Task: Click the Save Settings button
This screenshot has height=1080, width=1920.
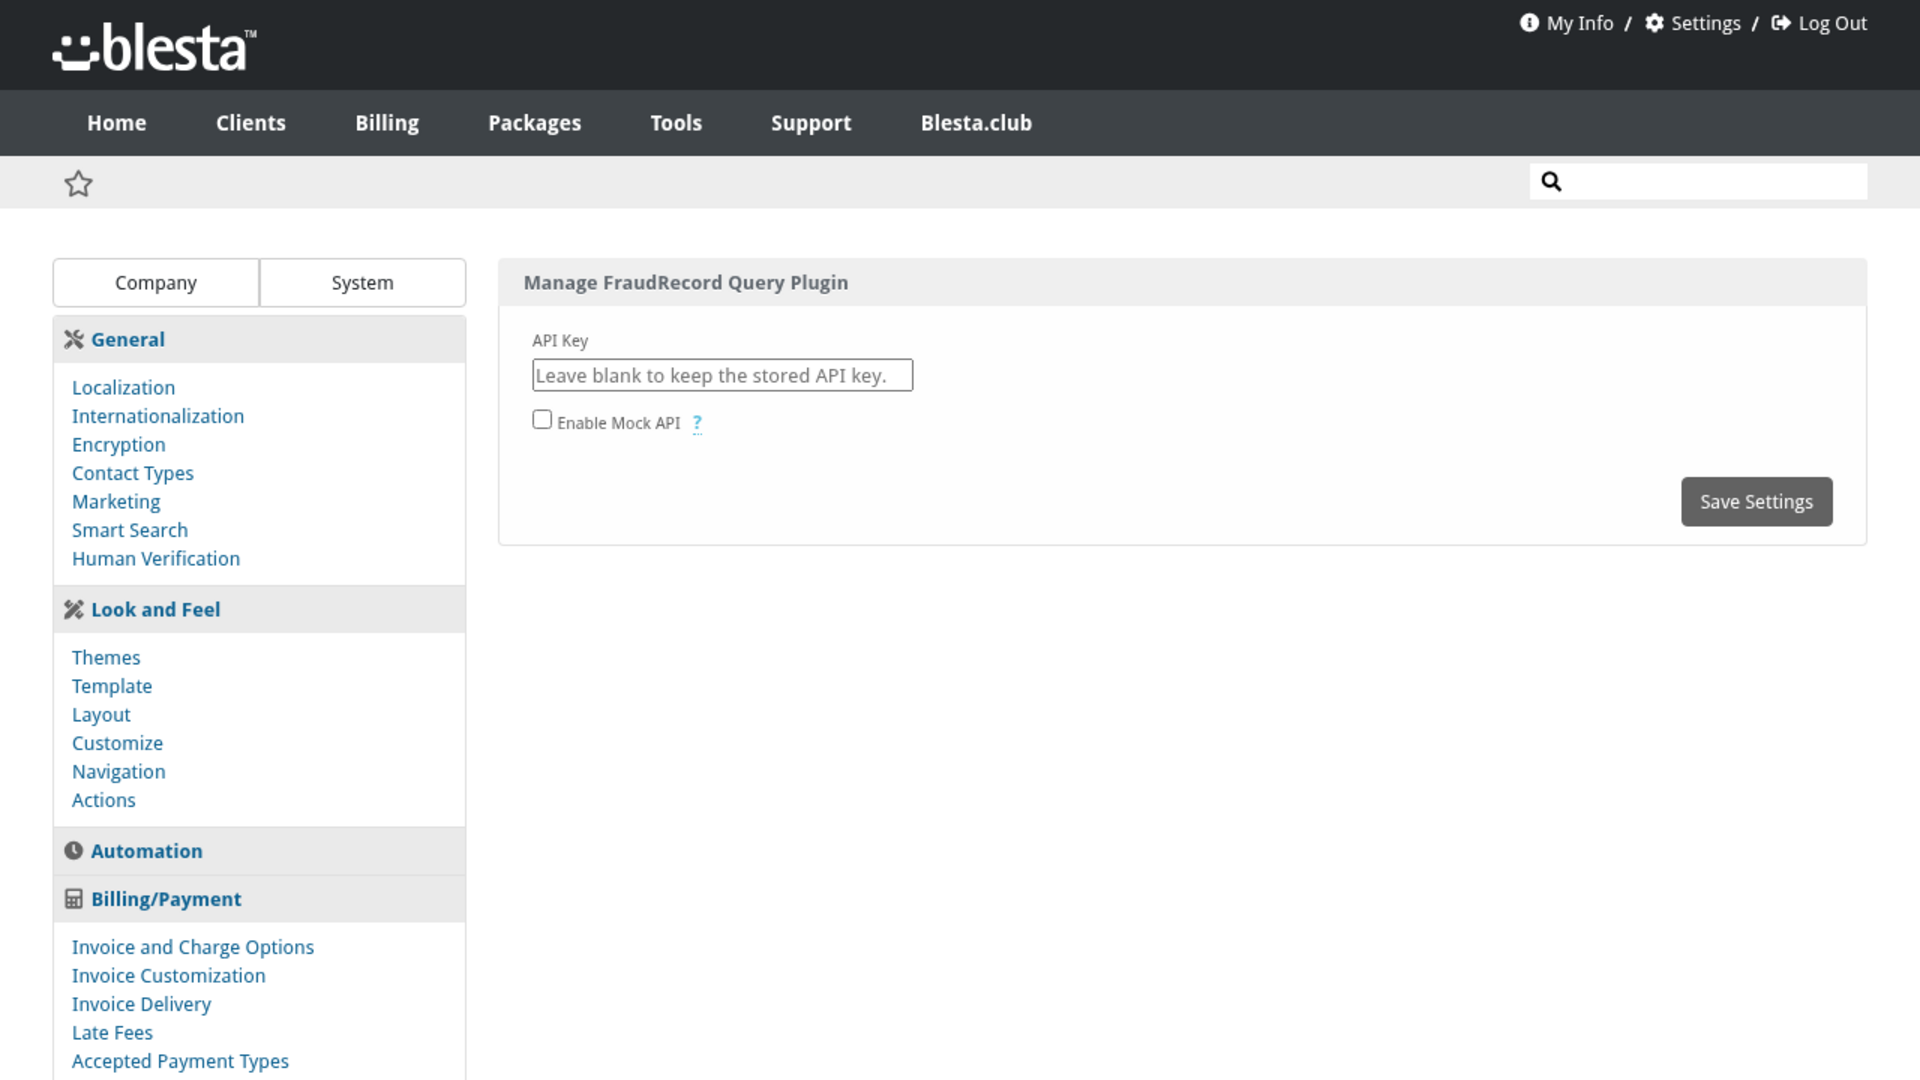Action: click(x=1757, y=502)
